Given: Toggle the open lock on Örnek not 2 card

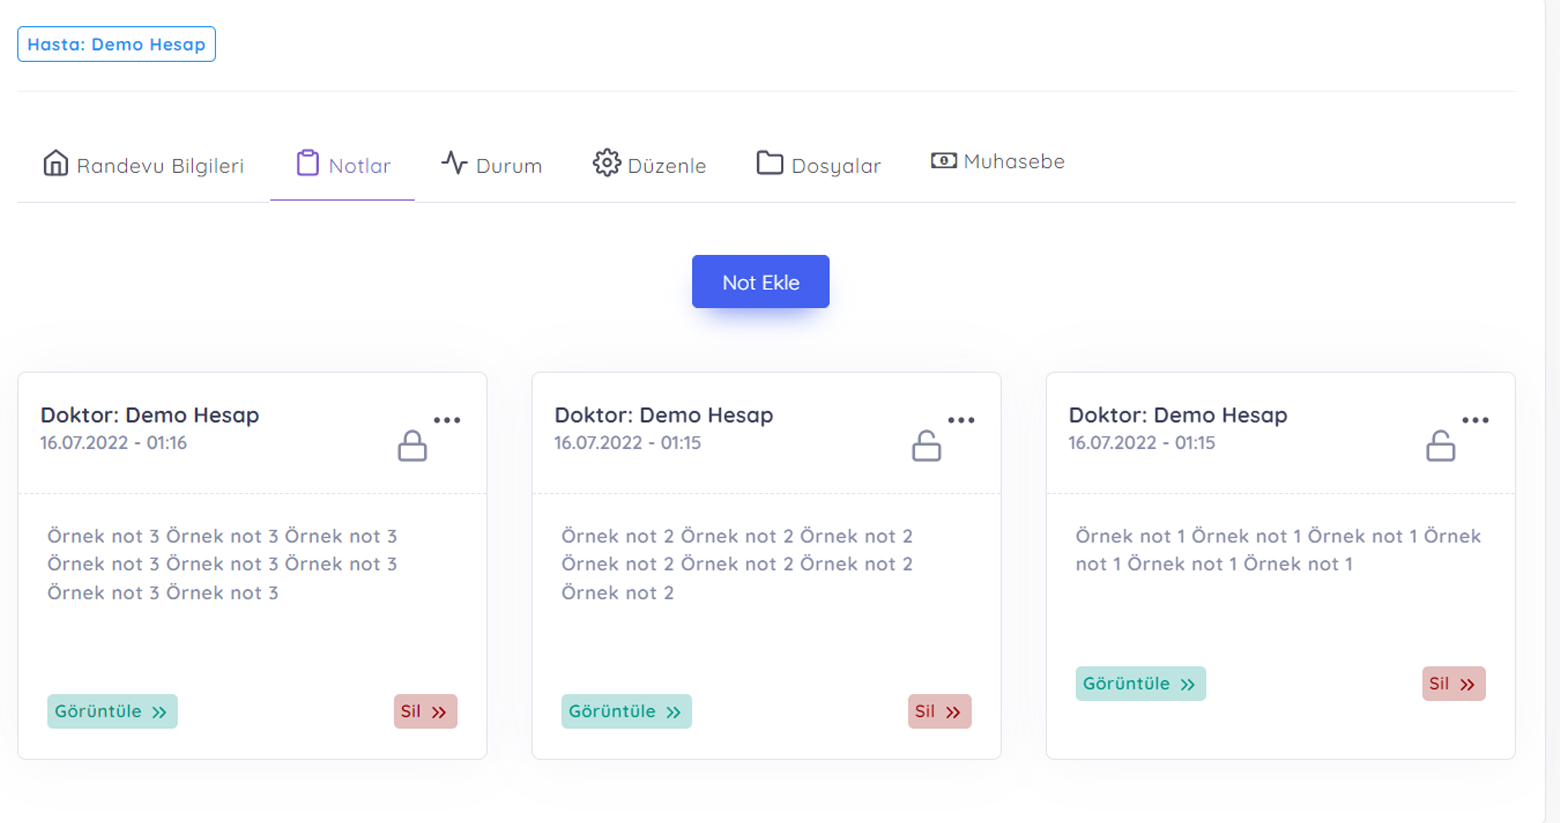Looking at the screenshot, I should pos(926,446).
